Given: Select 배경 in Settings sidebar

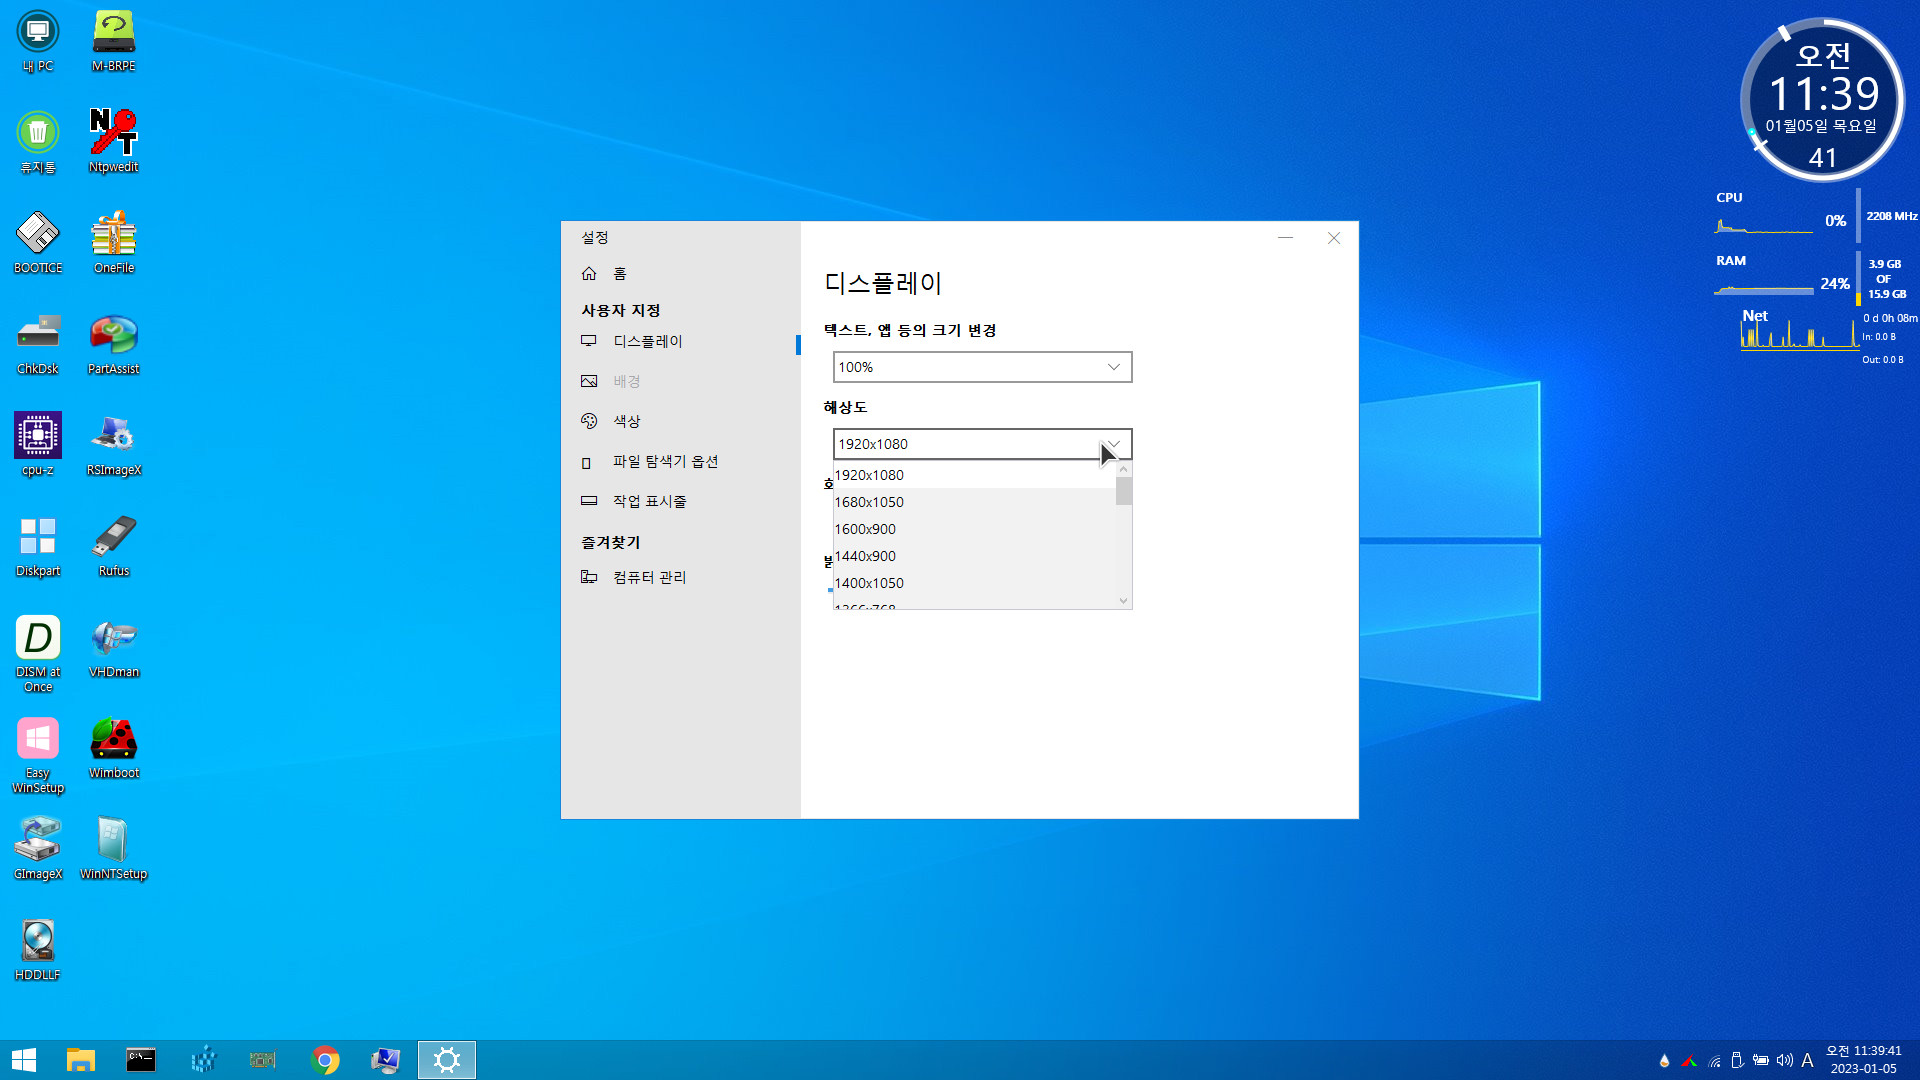Looking at the screenshot, I should coord(680,382).
